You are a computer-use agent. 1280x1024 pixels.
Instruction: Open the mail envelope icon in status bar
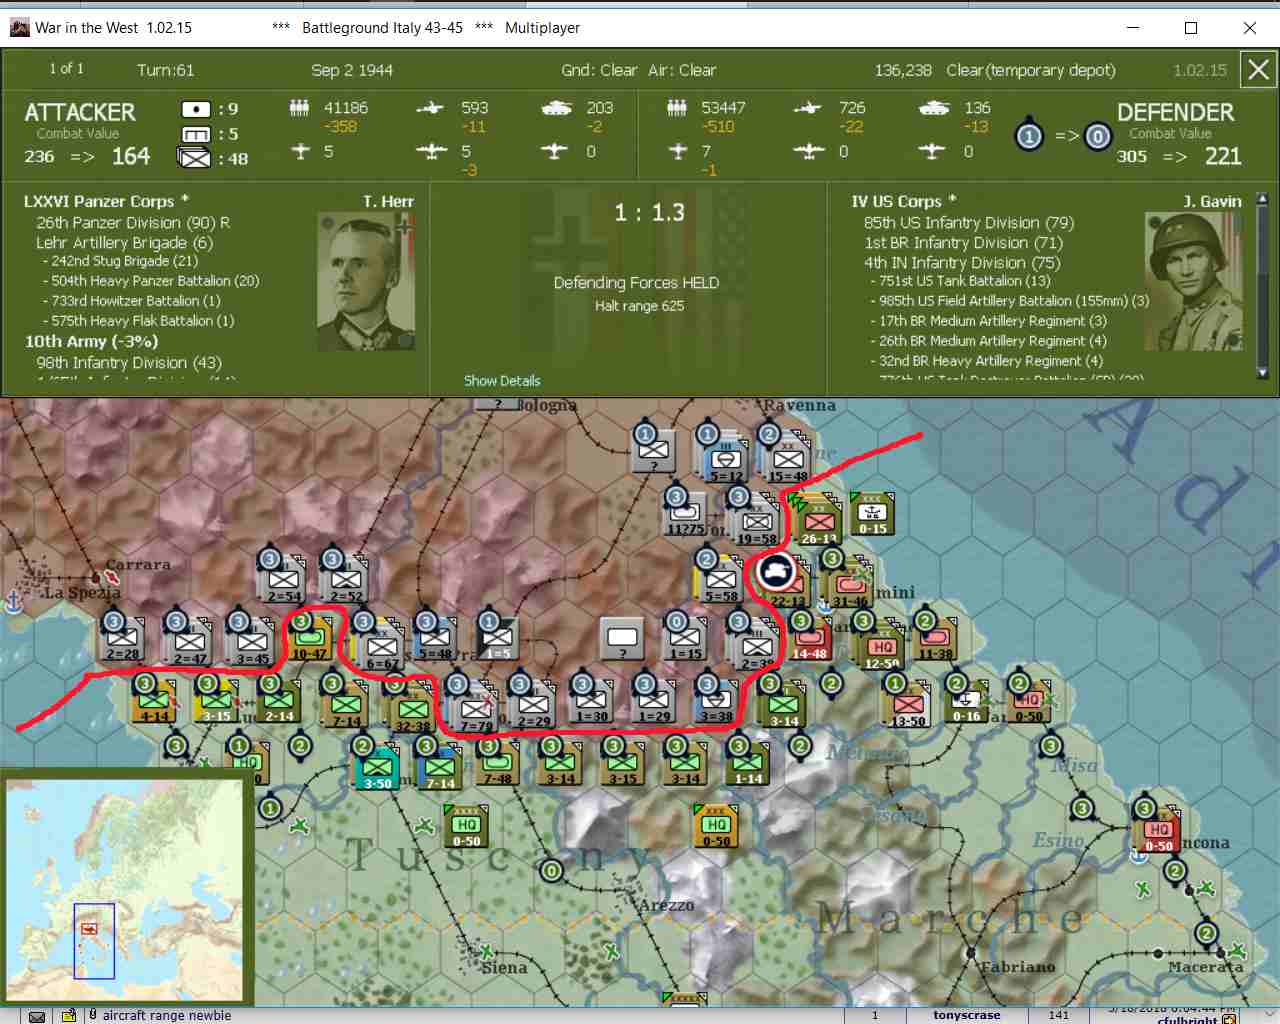click(37, 1016)
